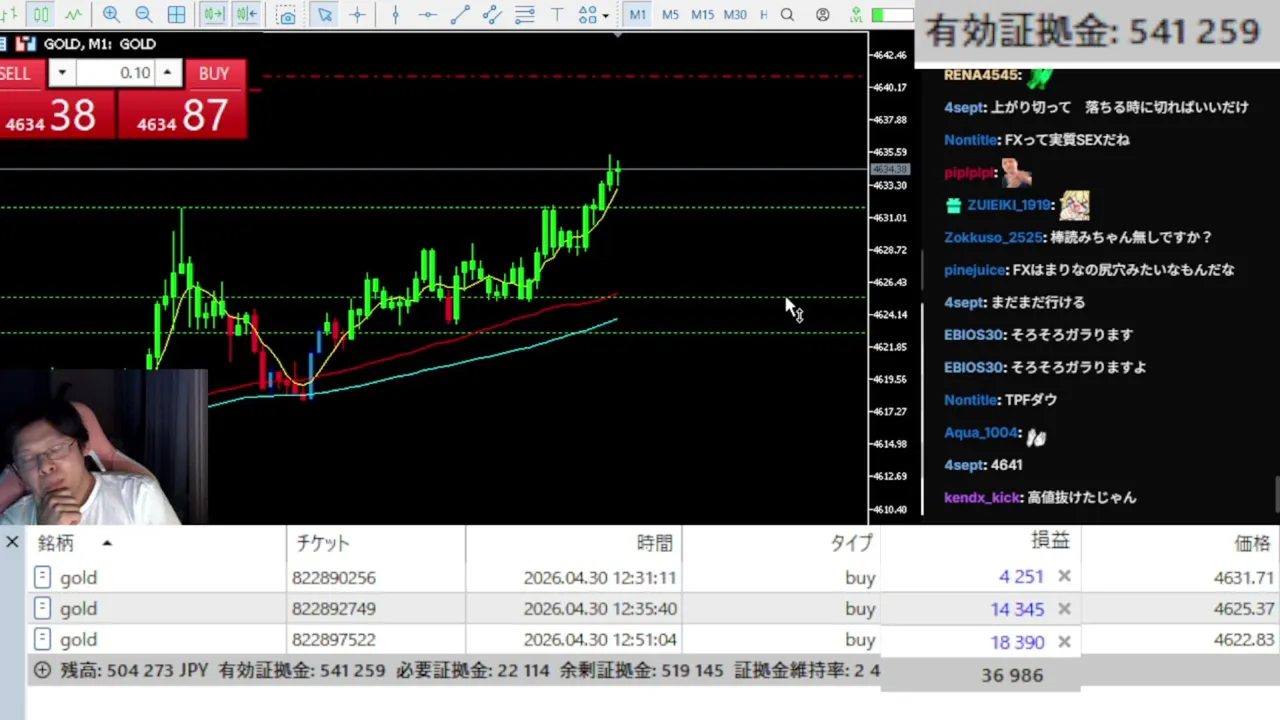Image resolution: width=1280 pixels, height=720 pixels.
Task: Click the green level progress bar
Action: (892, 15)
